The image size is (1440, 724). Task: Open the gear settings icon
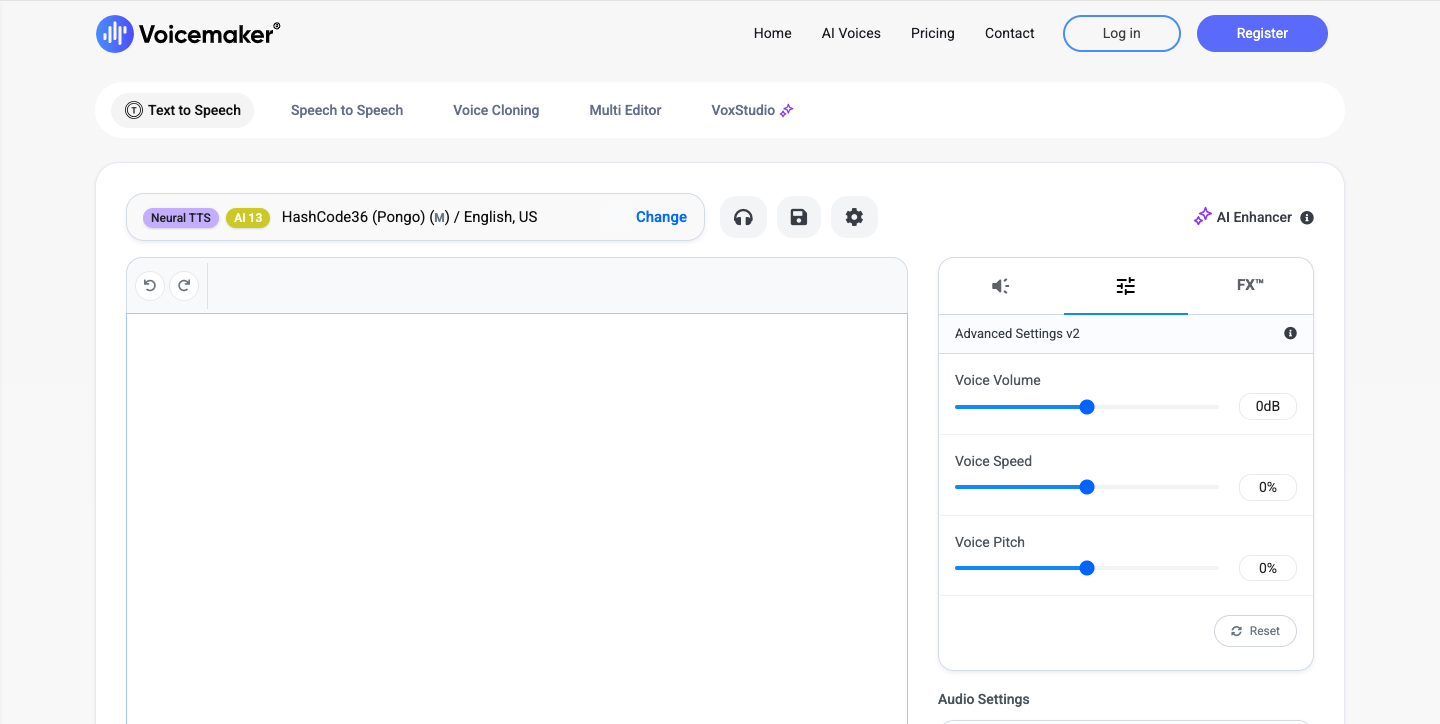tap(854, 217)
